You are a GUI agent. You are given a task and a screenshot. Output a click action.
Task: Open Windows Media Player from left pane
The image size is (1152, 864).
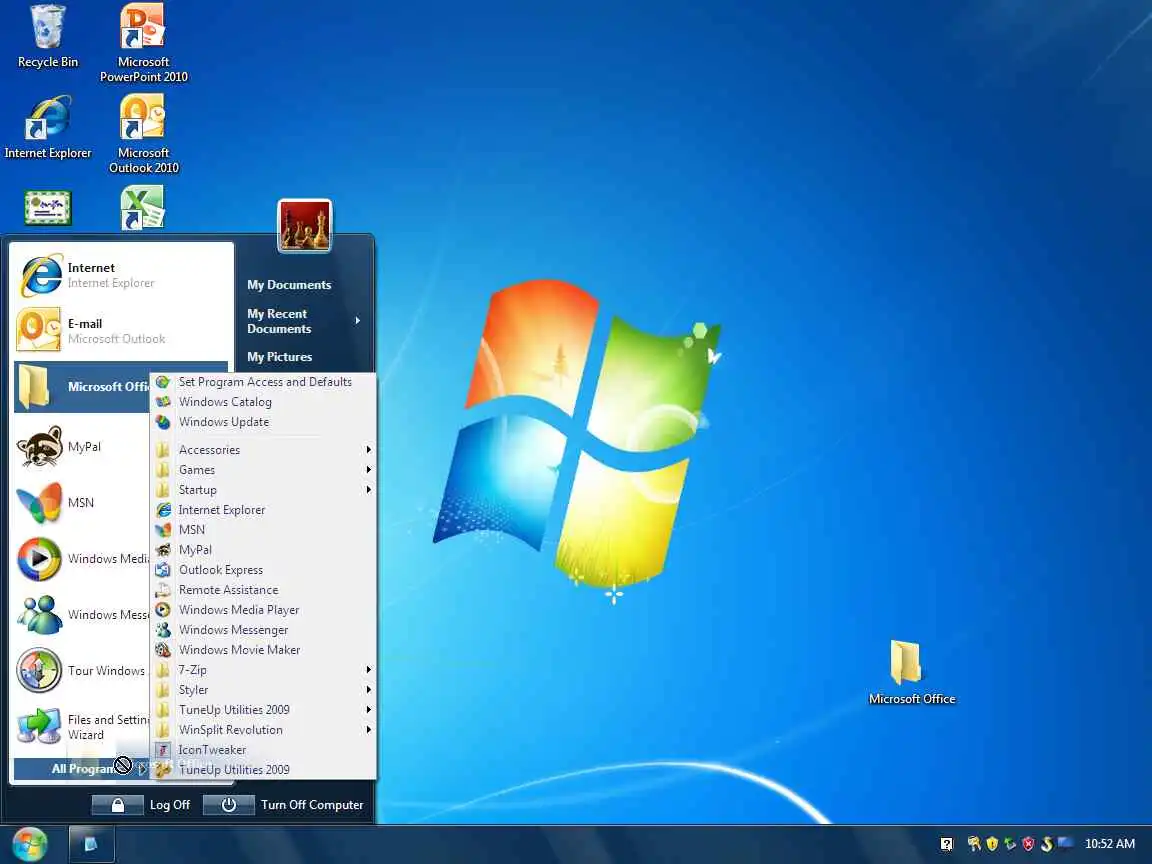(x=82, y=558)
